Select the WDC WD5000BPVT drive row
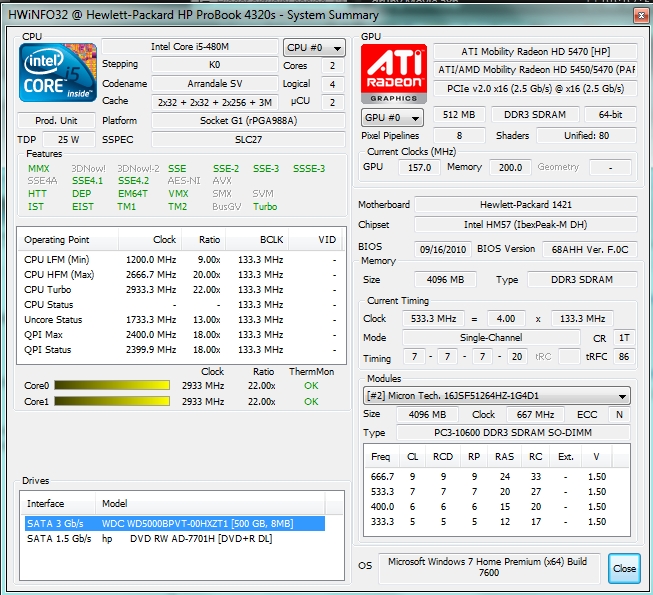 coord(175,523)
